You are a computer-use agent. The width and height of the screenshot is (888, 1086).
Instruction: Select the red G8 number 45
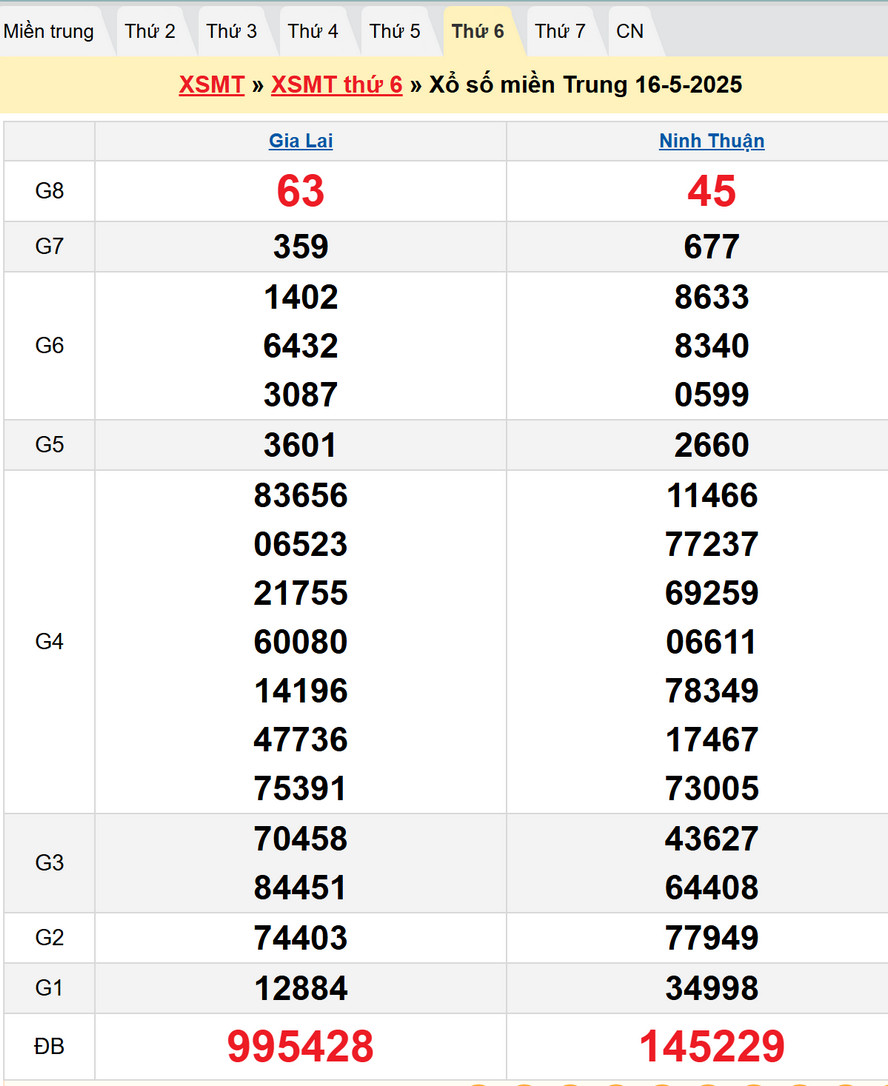click(712, 191)
